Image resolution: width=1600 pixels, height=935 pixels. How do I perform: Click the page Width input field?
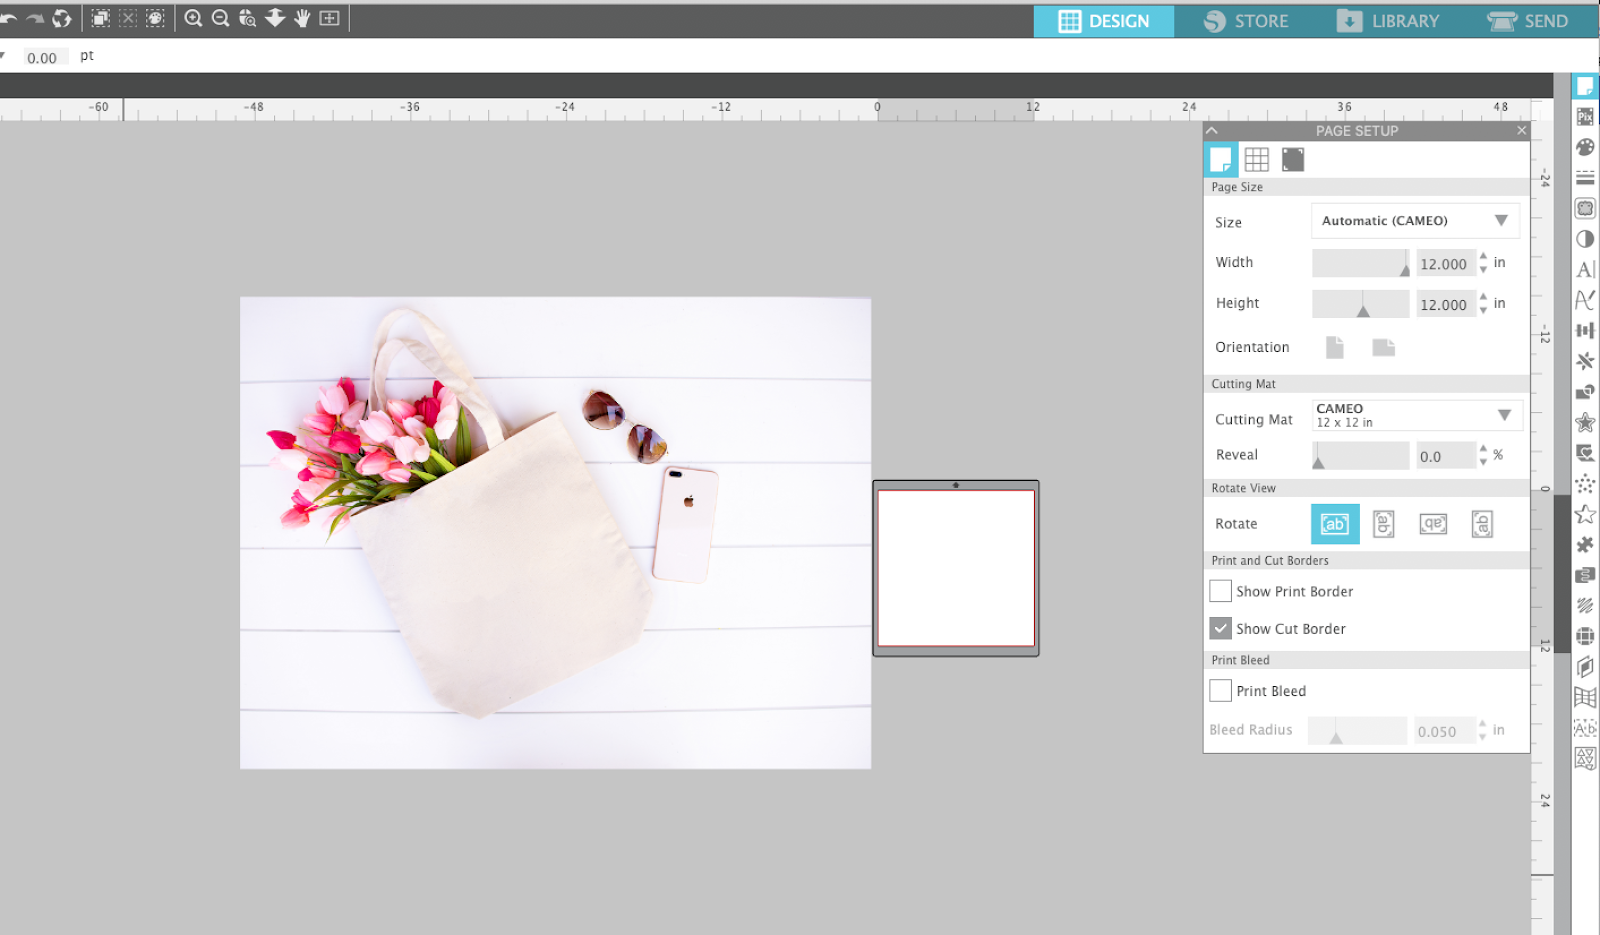(1446, 263)
